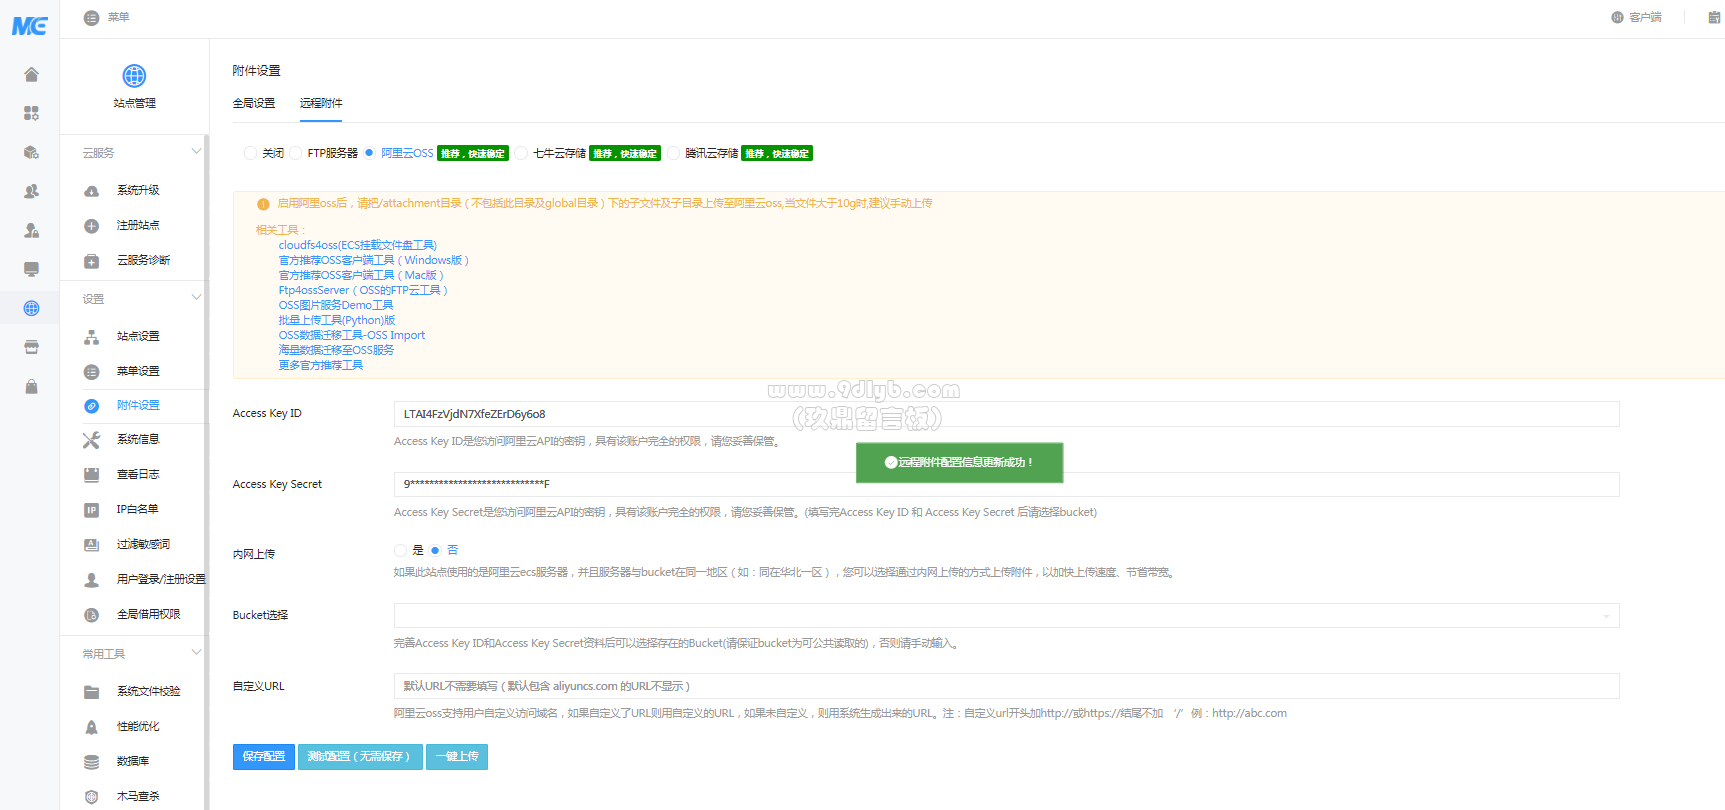The width and height of the screenshot is (1725, 810).
Task: Select the 关闭 radio option
Action: [250, 153]
